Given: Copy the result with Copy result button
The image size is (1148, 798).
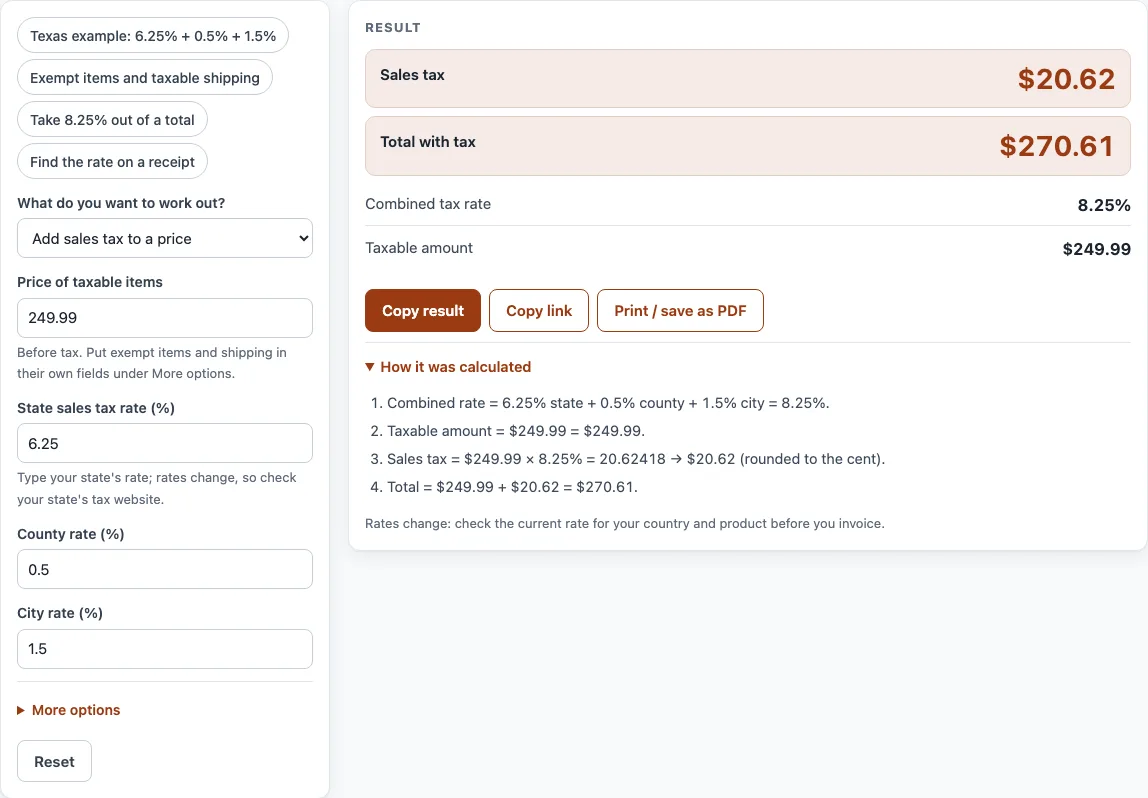Looking at the screenshot, I should pyautogui.click(x=423, y=310).
